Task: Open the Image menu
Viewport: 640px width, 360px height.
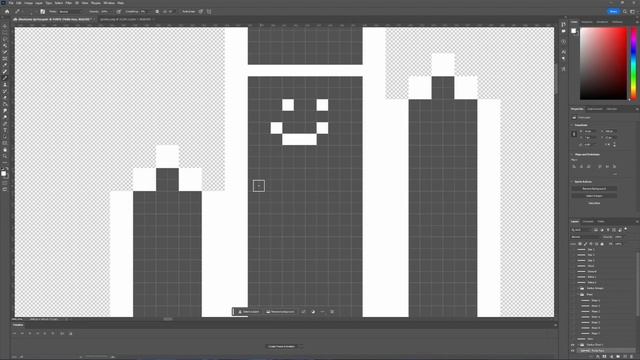Action: click(28, 3)
